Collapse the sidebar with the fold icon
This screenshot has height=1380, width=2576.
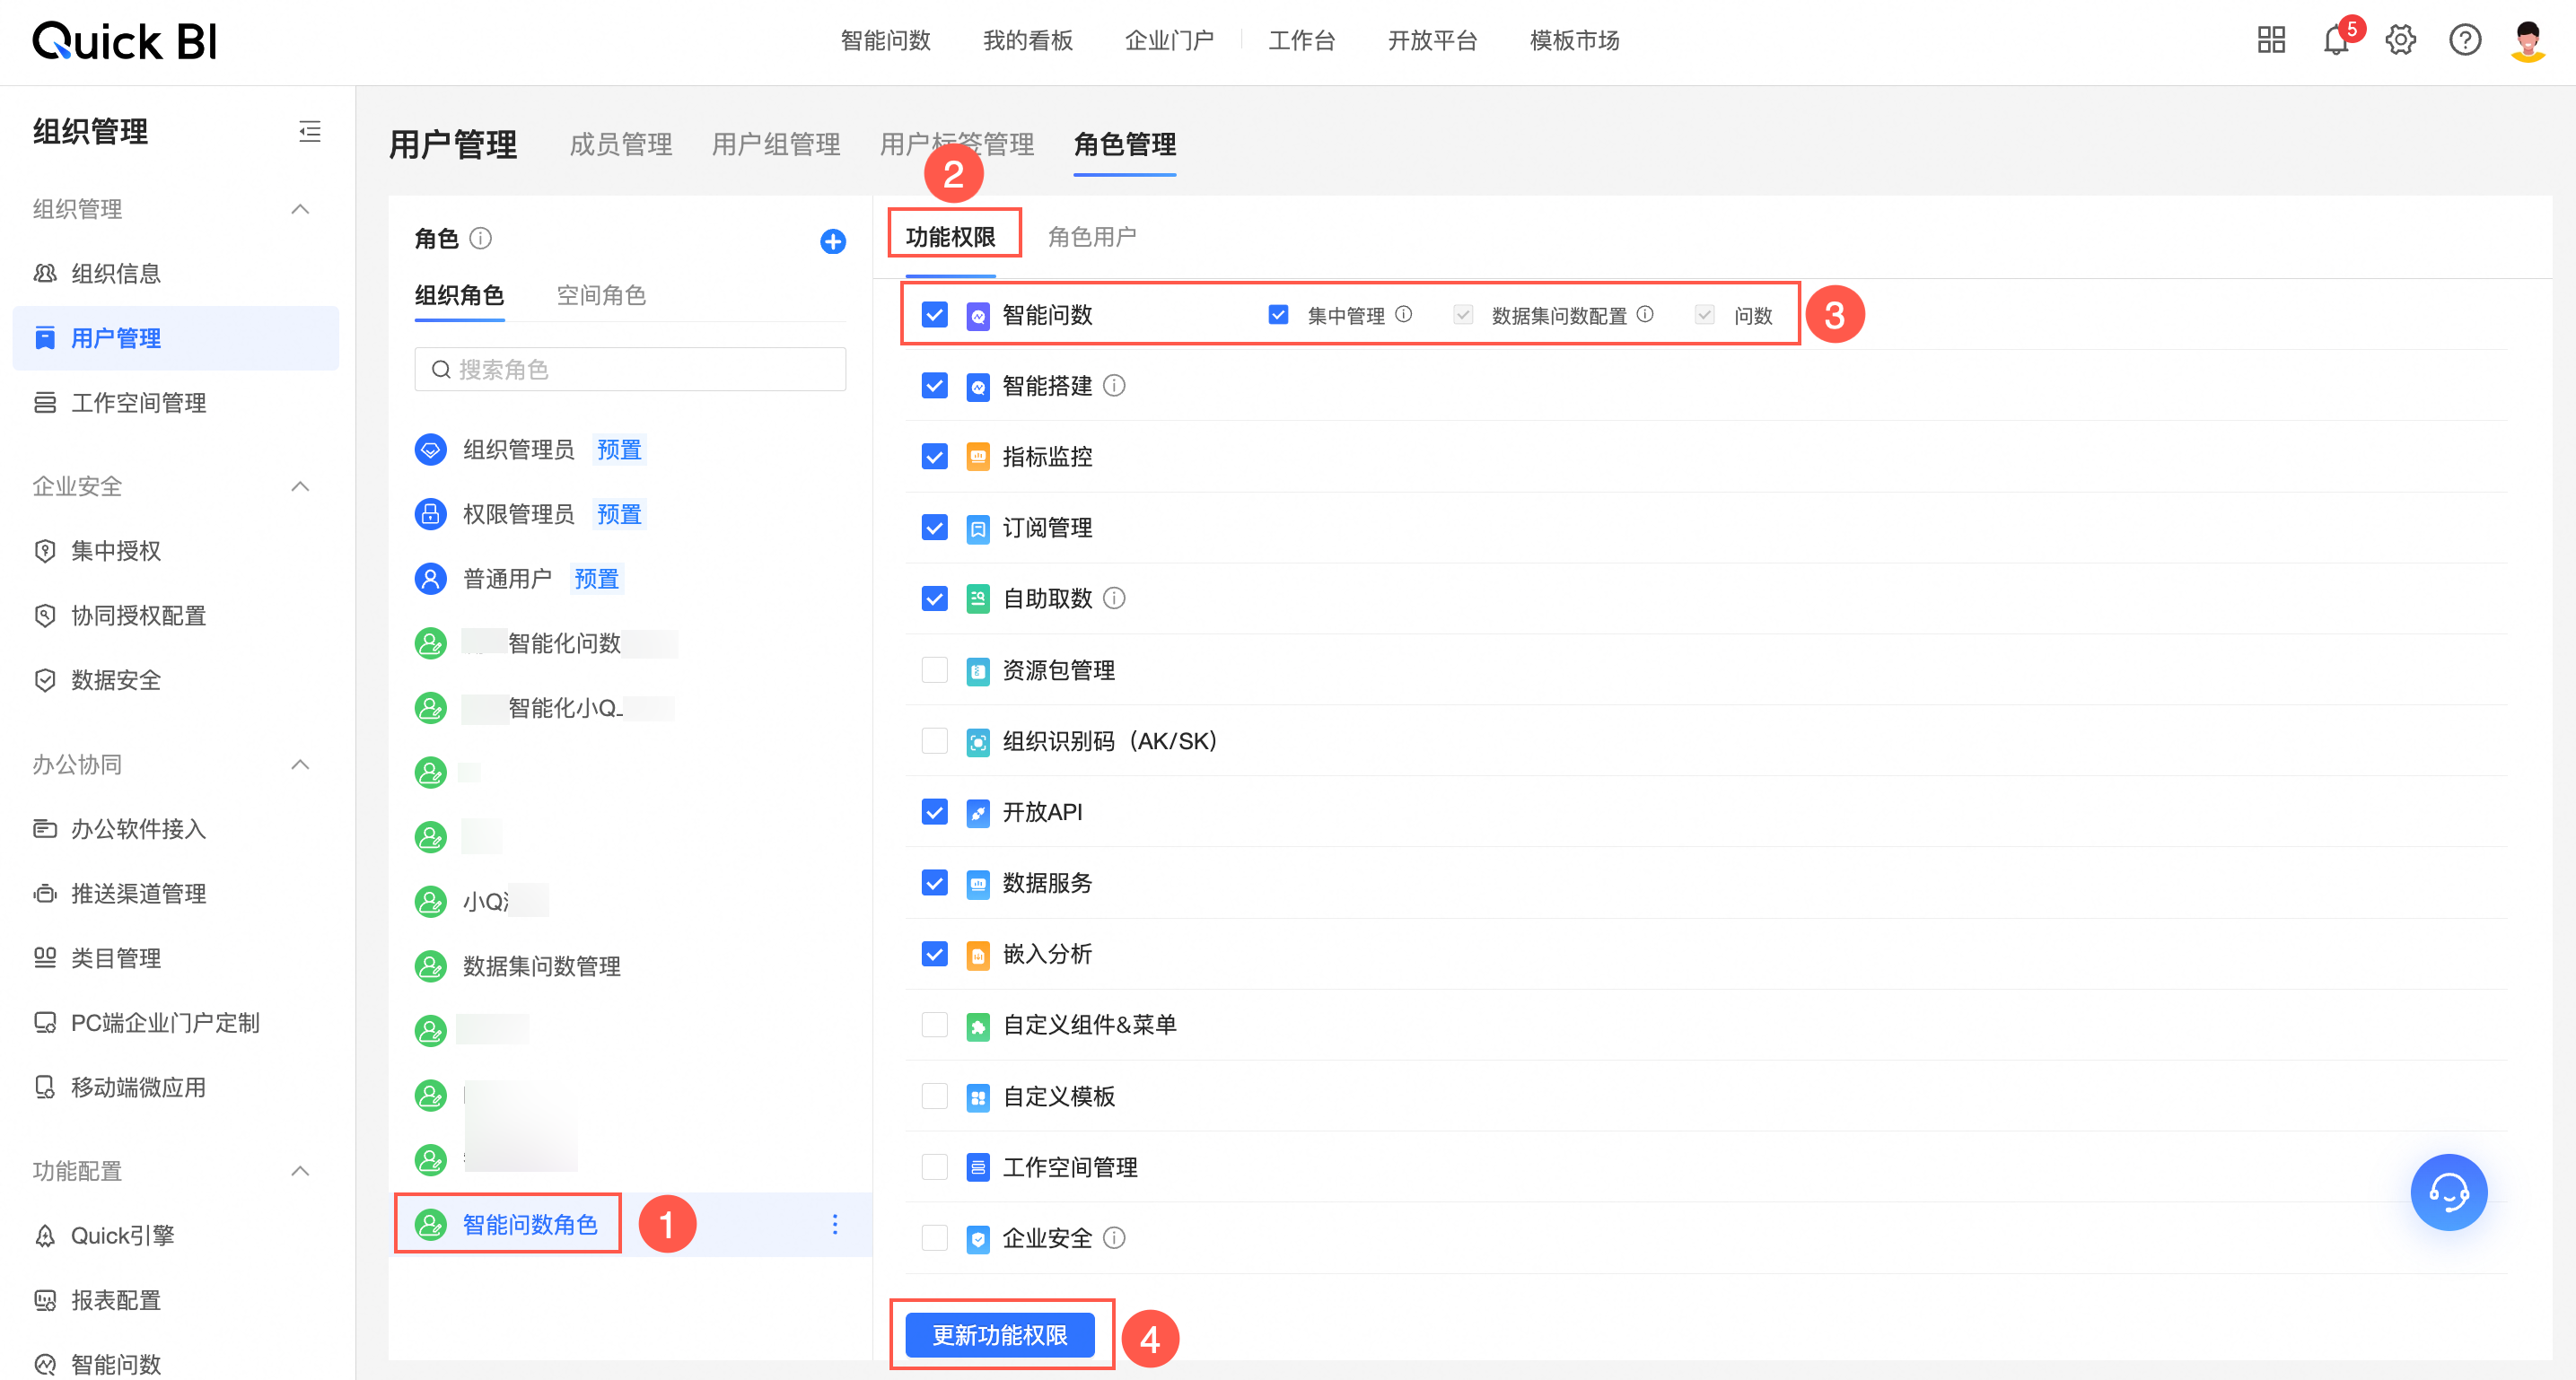(310, 131)
